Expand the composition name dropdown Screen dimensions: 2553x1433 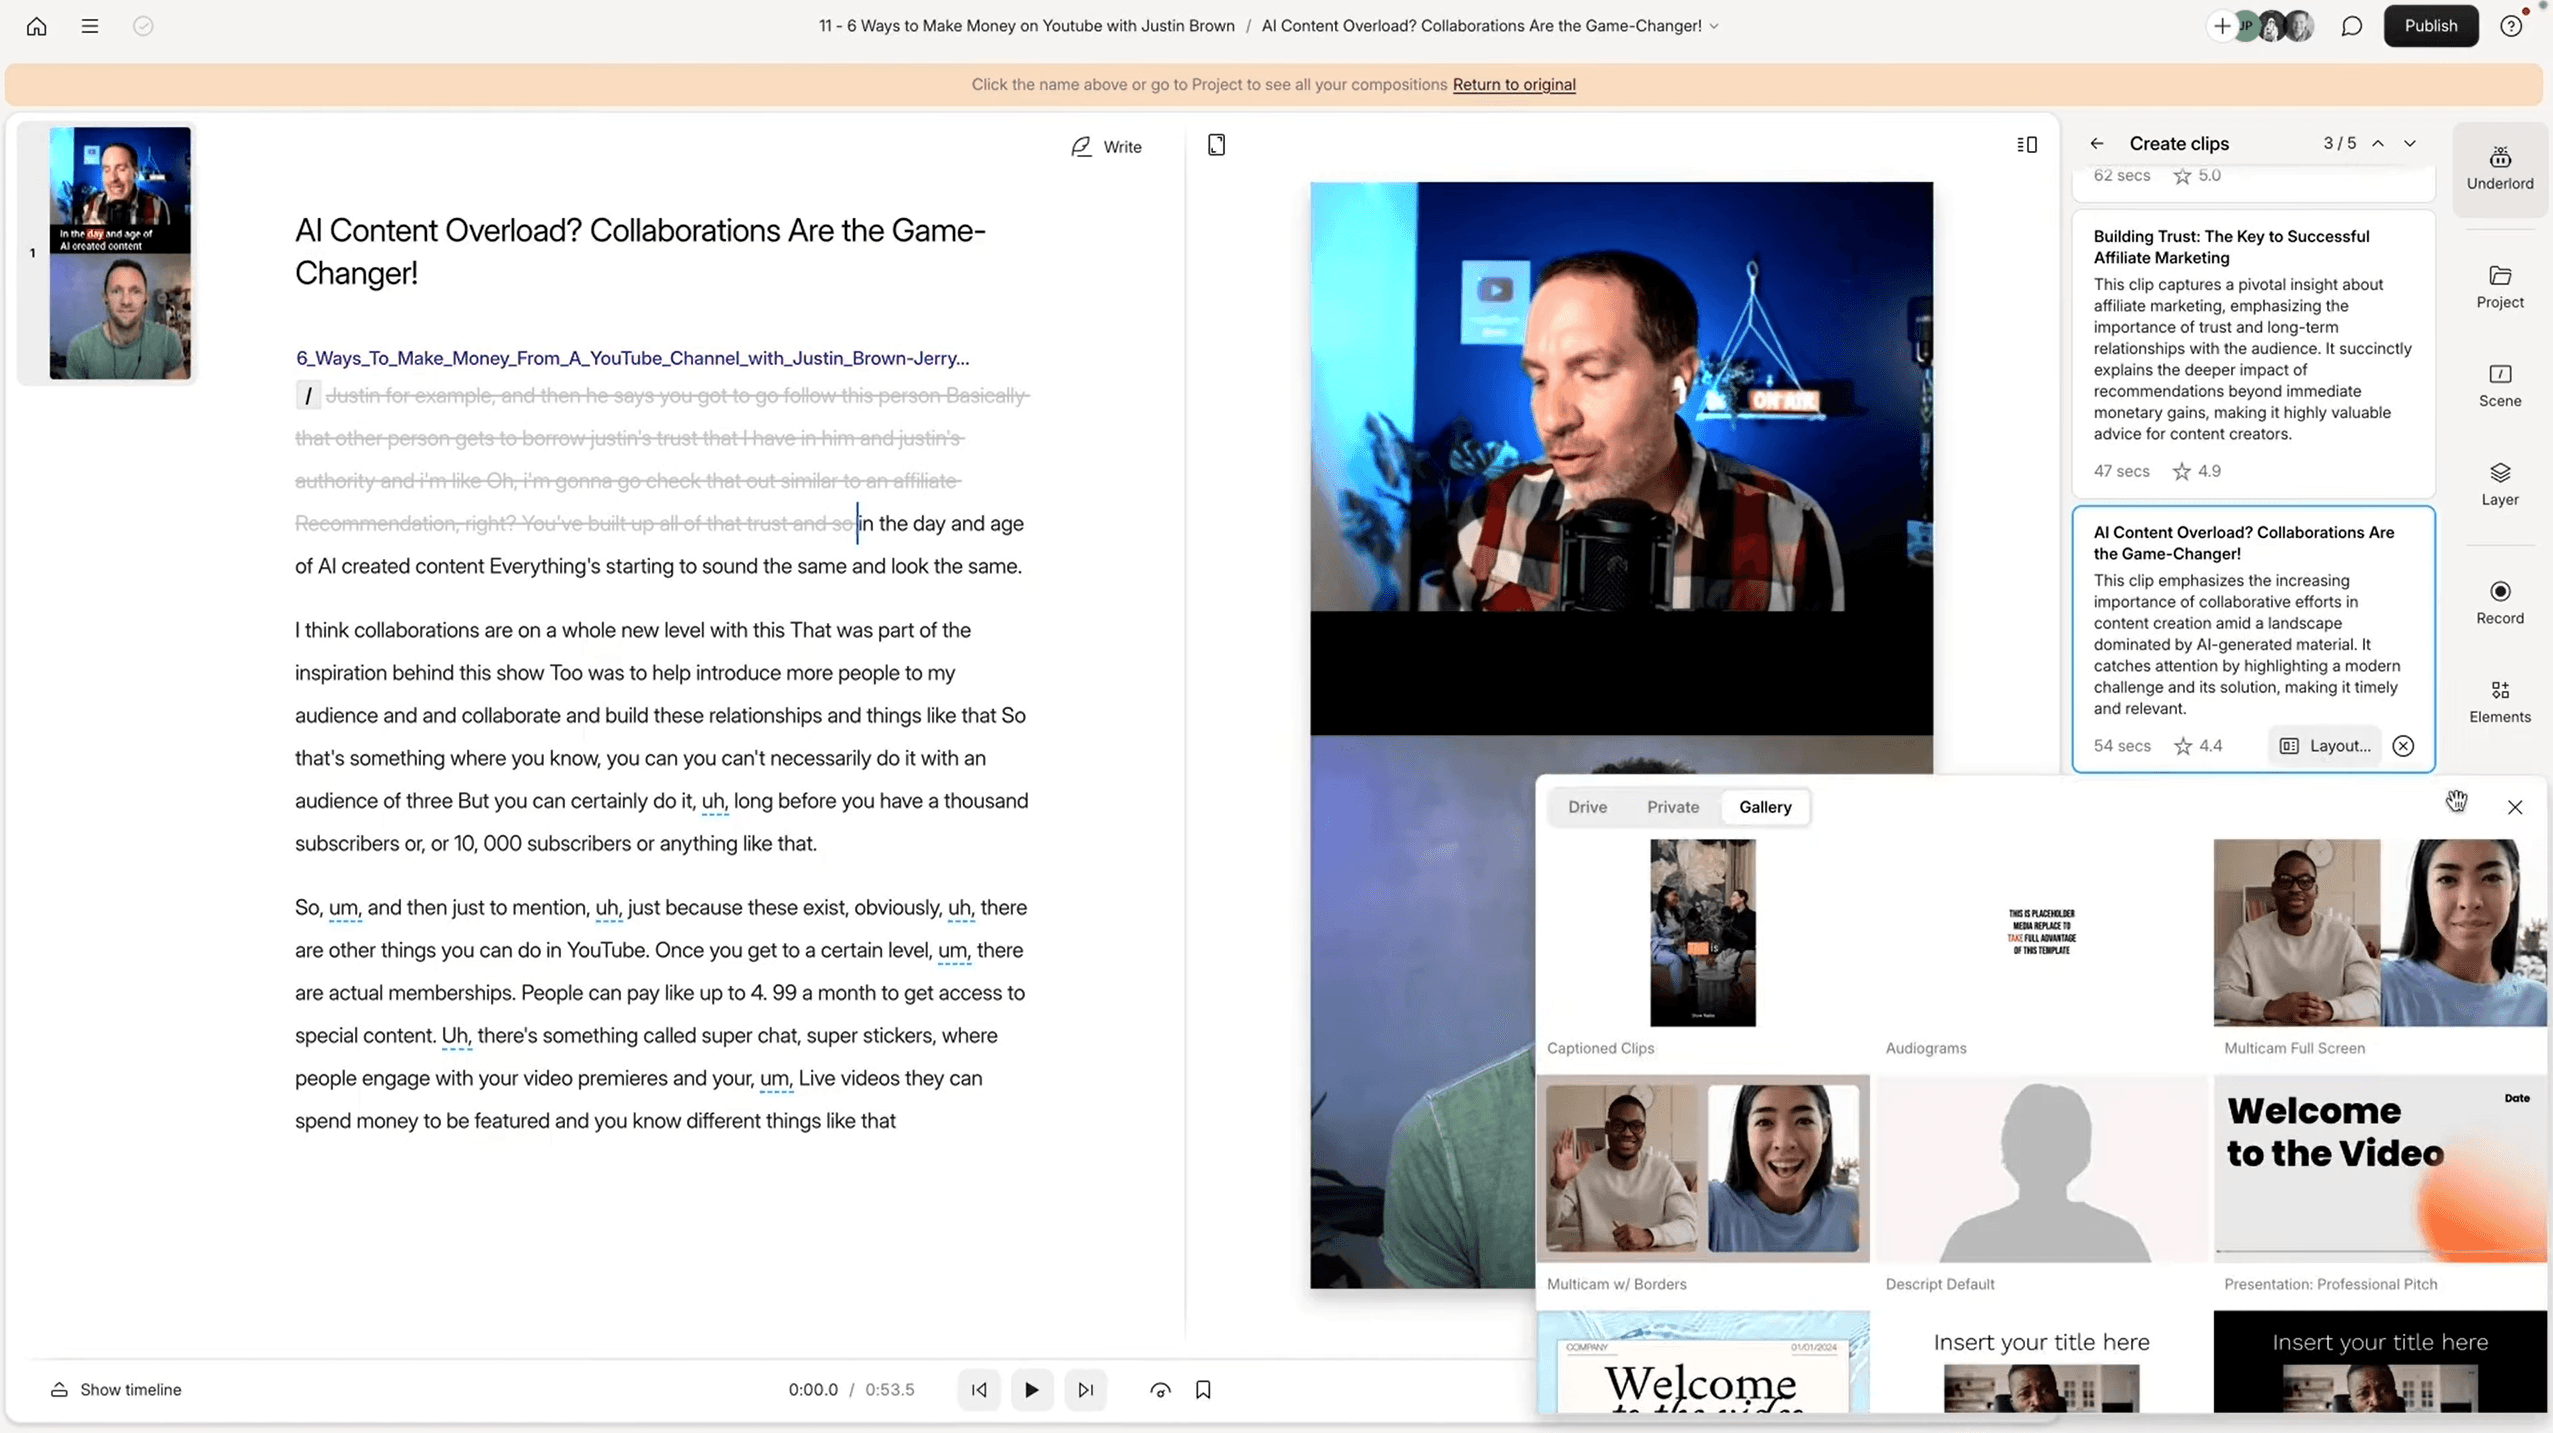1714,26
